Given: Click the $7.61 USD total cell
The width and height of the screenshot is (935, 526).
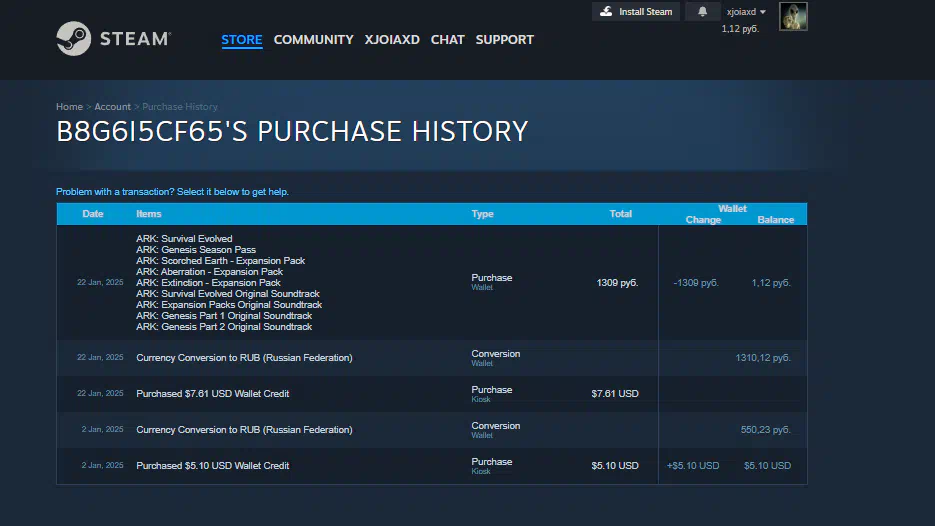Looking at the screenshot, I should click(x=615, y=394).
